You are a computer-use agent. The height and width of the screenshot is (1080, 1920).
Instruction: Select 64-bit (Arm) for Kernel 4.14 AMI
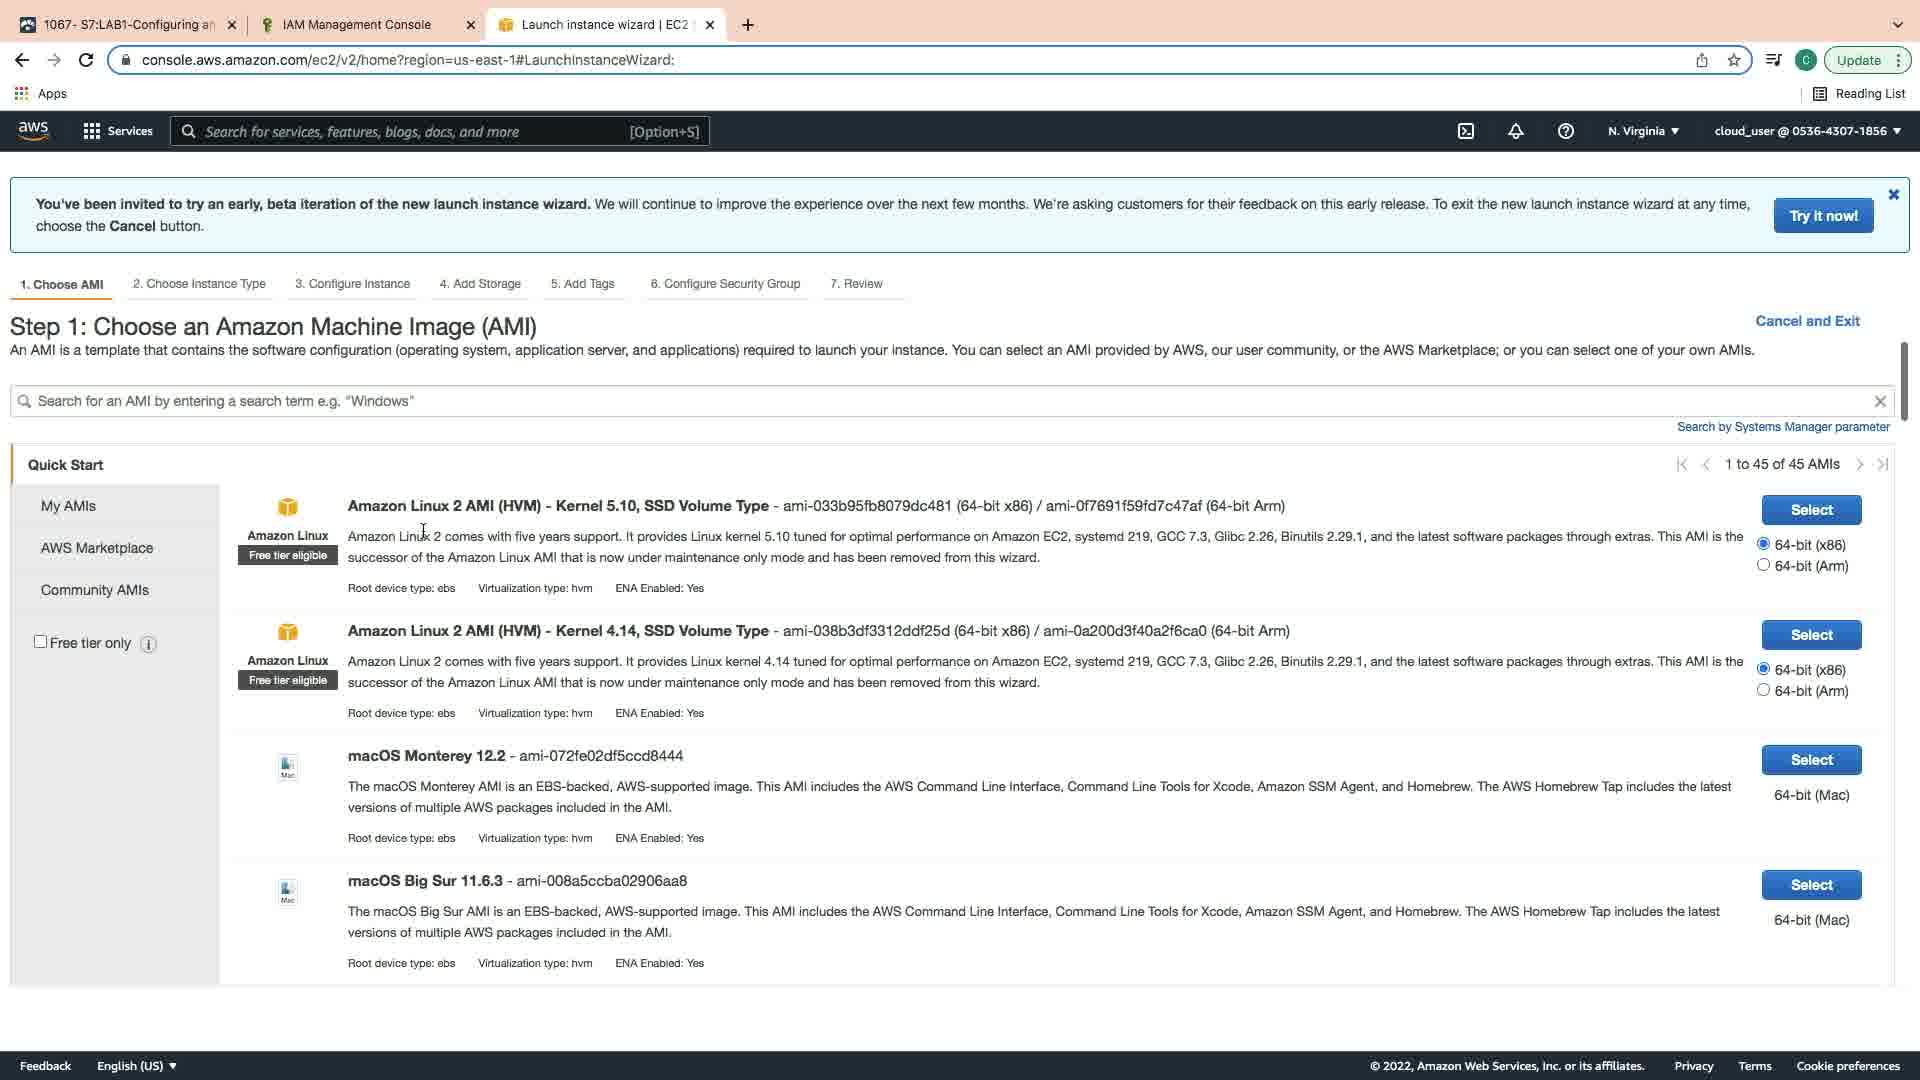click(1763, 690)
